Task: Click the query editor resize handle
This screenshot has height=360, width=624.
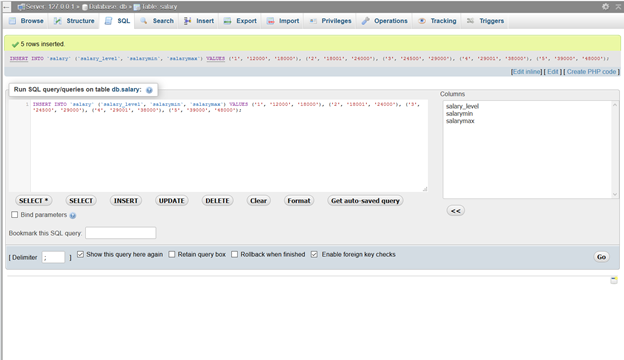Action: tap(425, 189)
